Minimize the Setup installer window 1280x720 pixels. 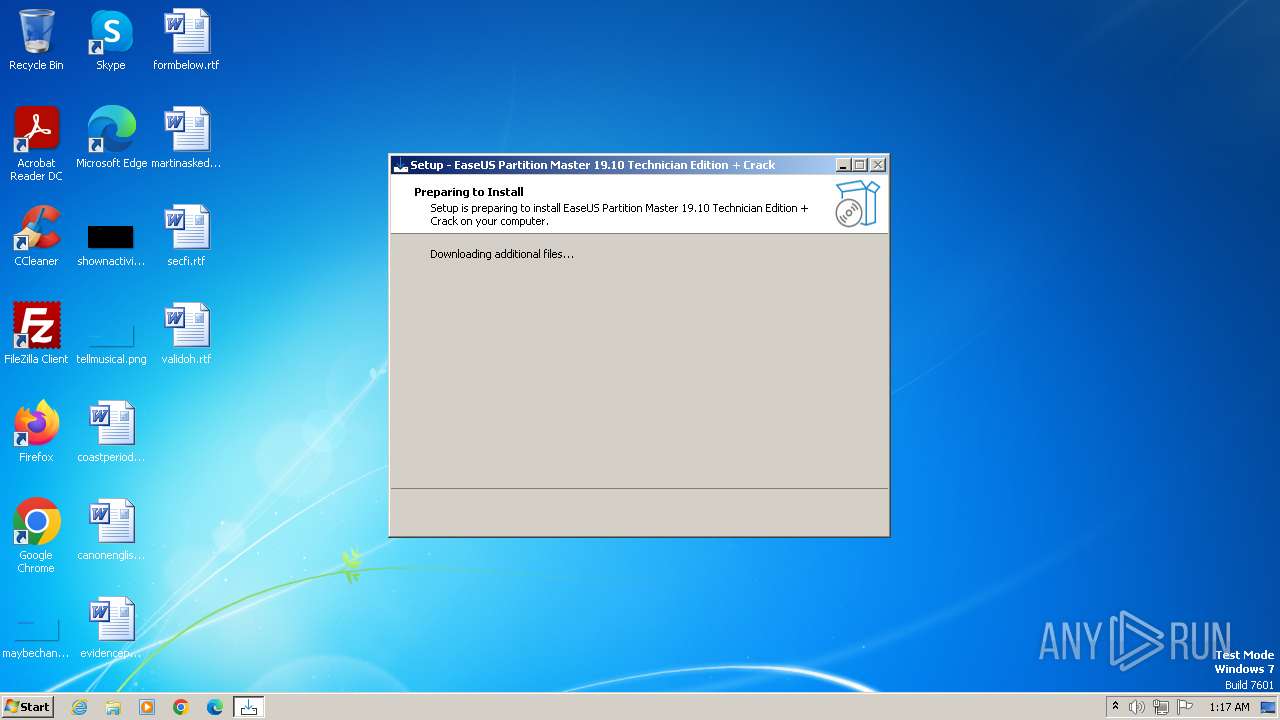tap(843, 165)
